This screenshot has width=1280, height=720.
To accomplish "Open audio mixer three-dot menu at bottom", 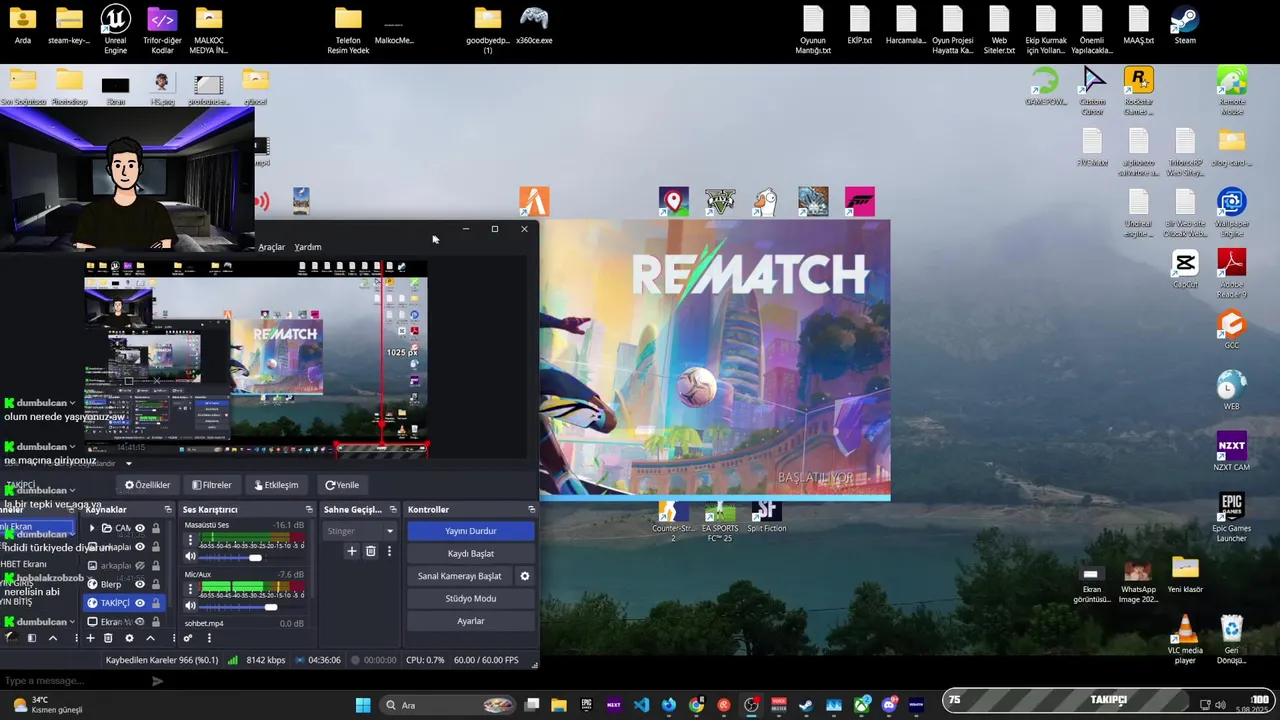I will coord(208,638).
